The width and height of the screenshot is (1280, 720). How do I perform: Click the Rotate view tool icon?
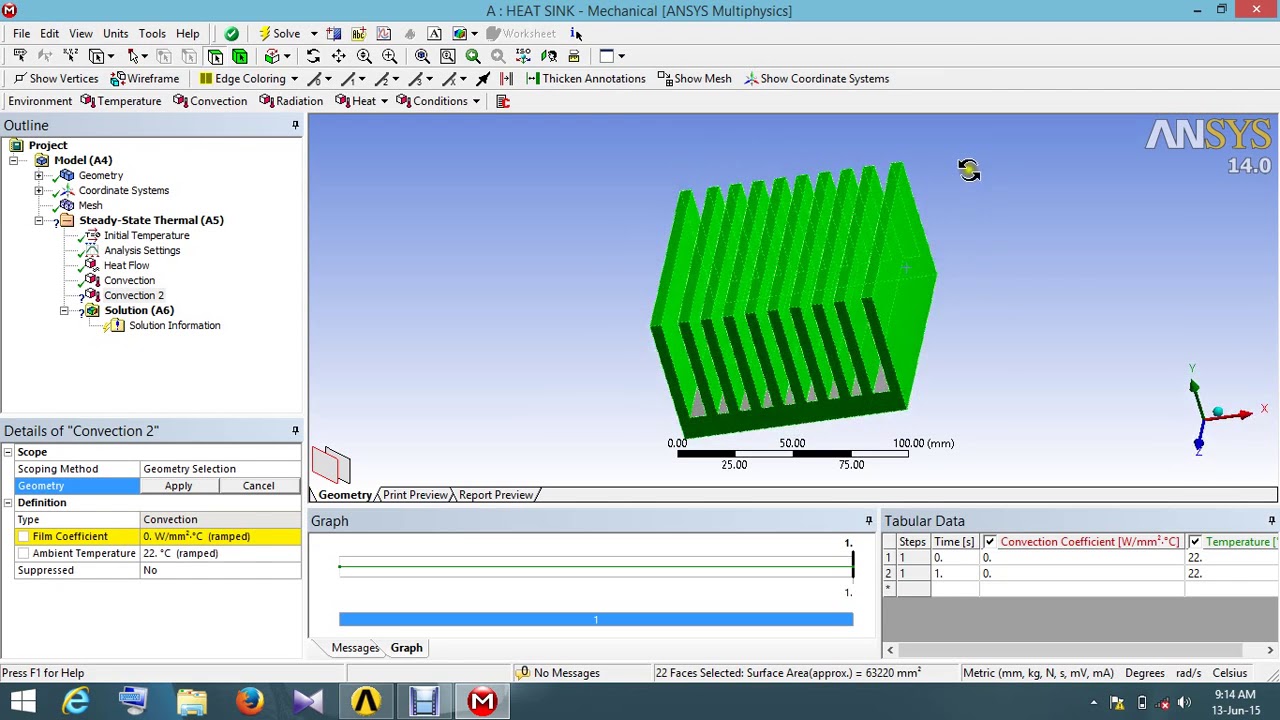pyautogui.click(x=313, y=56)
